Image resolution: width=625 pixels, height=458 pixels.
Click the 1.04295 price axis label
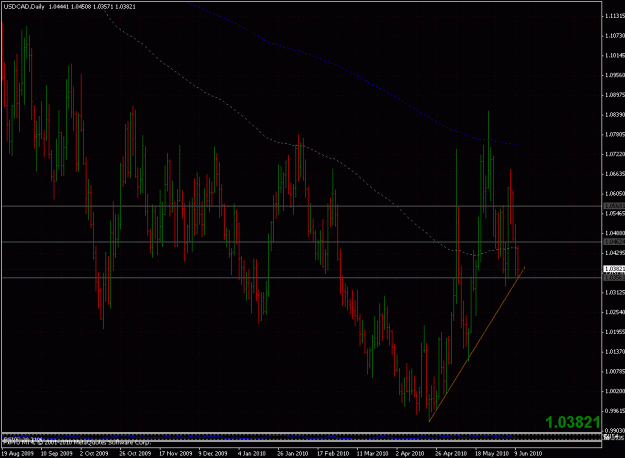pos(614,253)
